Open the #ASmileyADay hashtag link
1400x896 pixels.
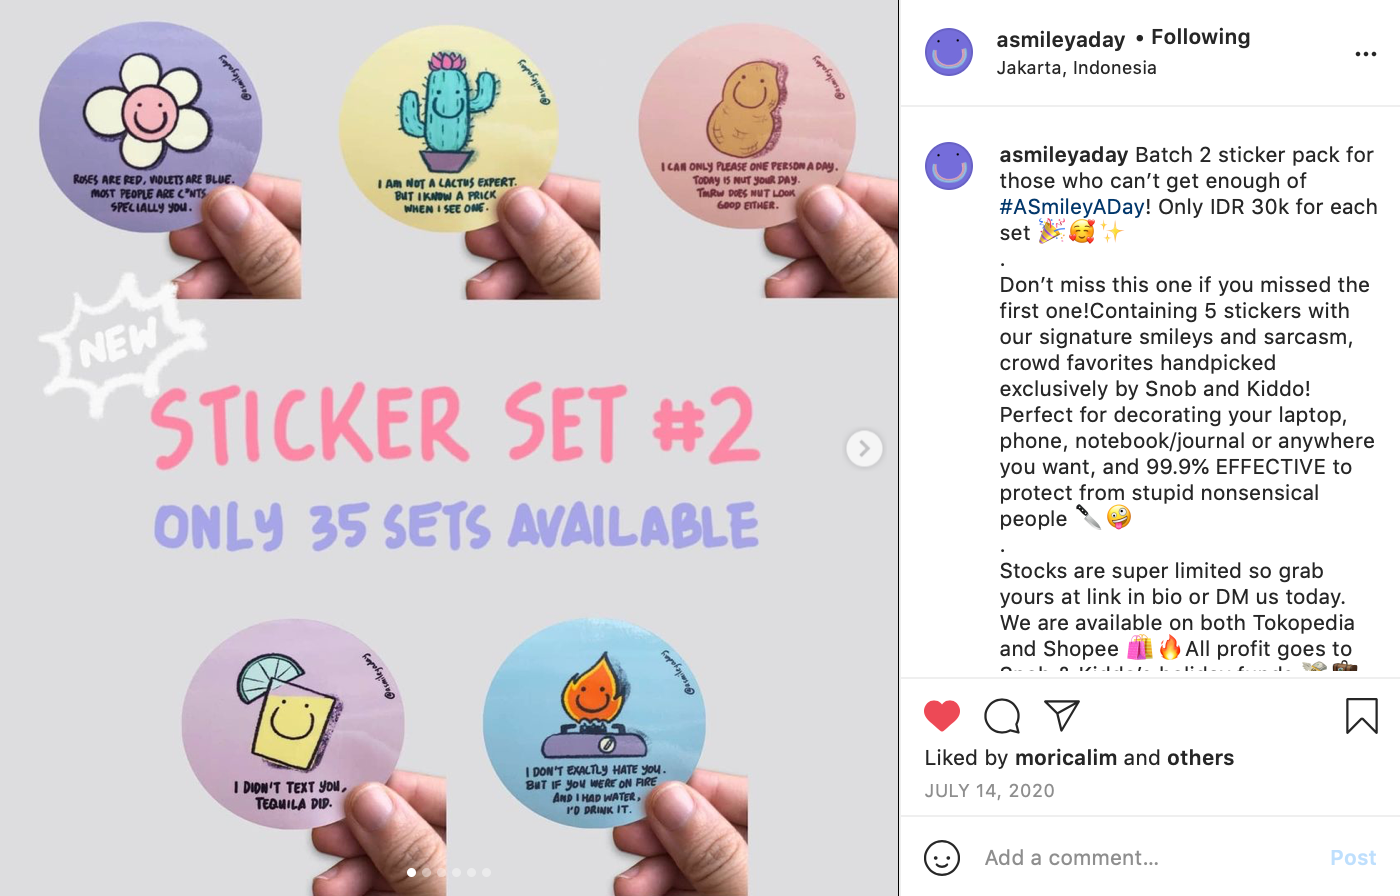pos(1072,207)
